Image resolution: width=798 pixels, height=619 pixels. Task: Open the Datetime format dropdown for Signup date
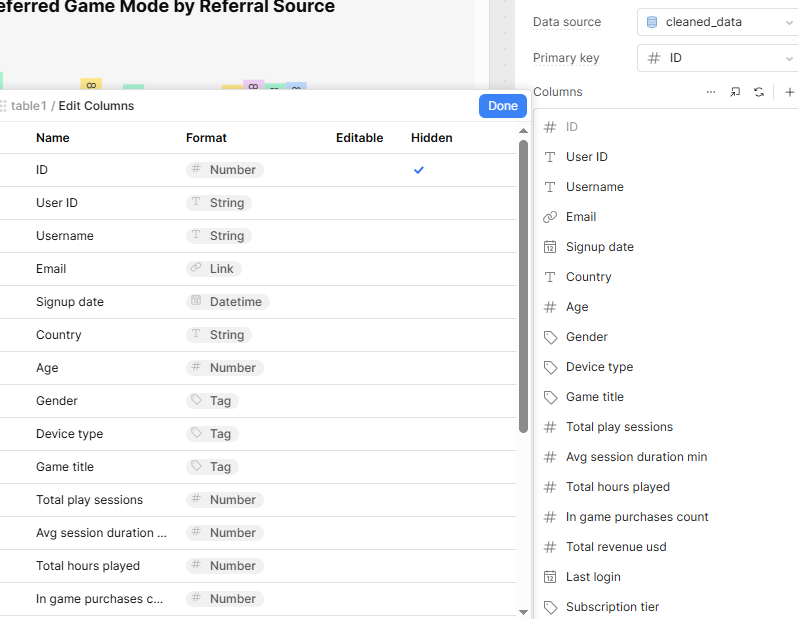[x=227, y=302]
